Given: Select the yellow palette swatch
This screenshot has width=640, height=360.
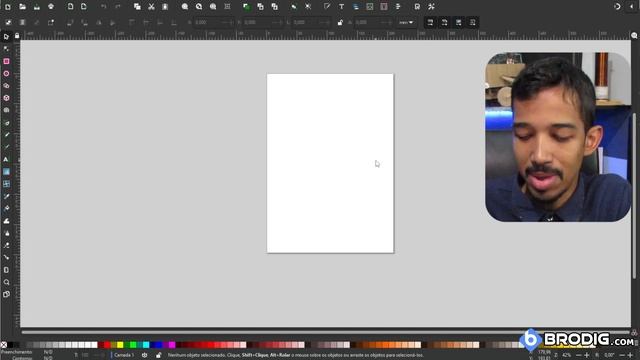Looking at the screenshot, I should (x=120, y=345).
